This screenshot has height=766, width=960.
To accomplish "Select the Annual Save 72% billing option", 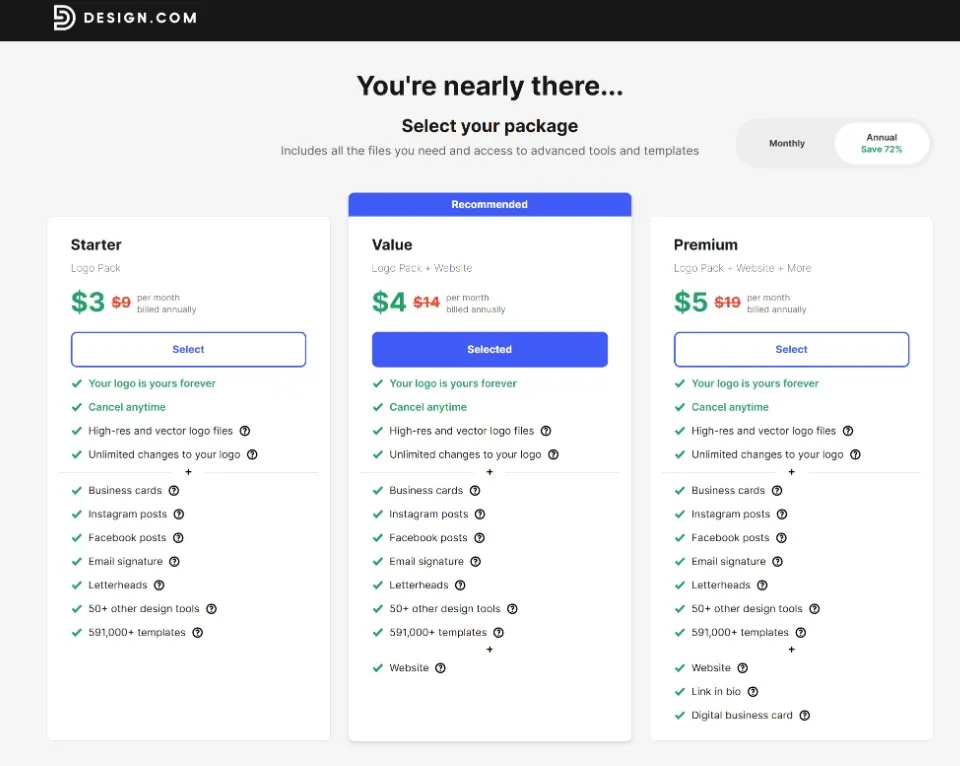I will coord(881,143).
